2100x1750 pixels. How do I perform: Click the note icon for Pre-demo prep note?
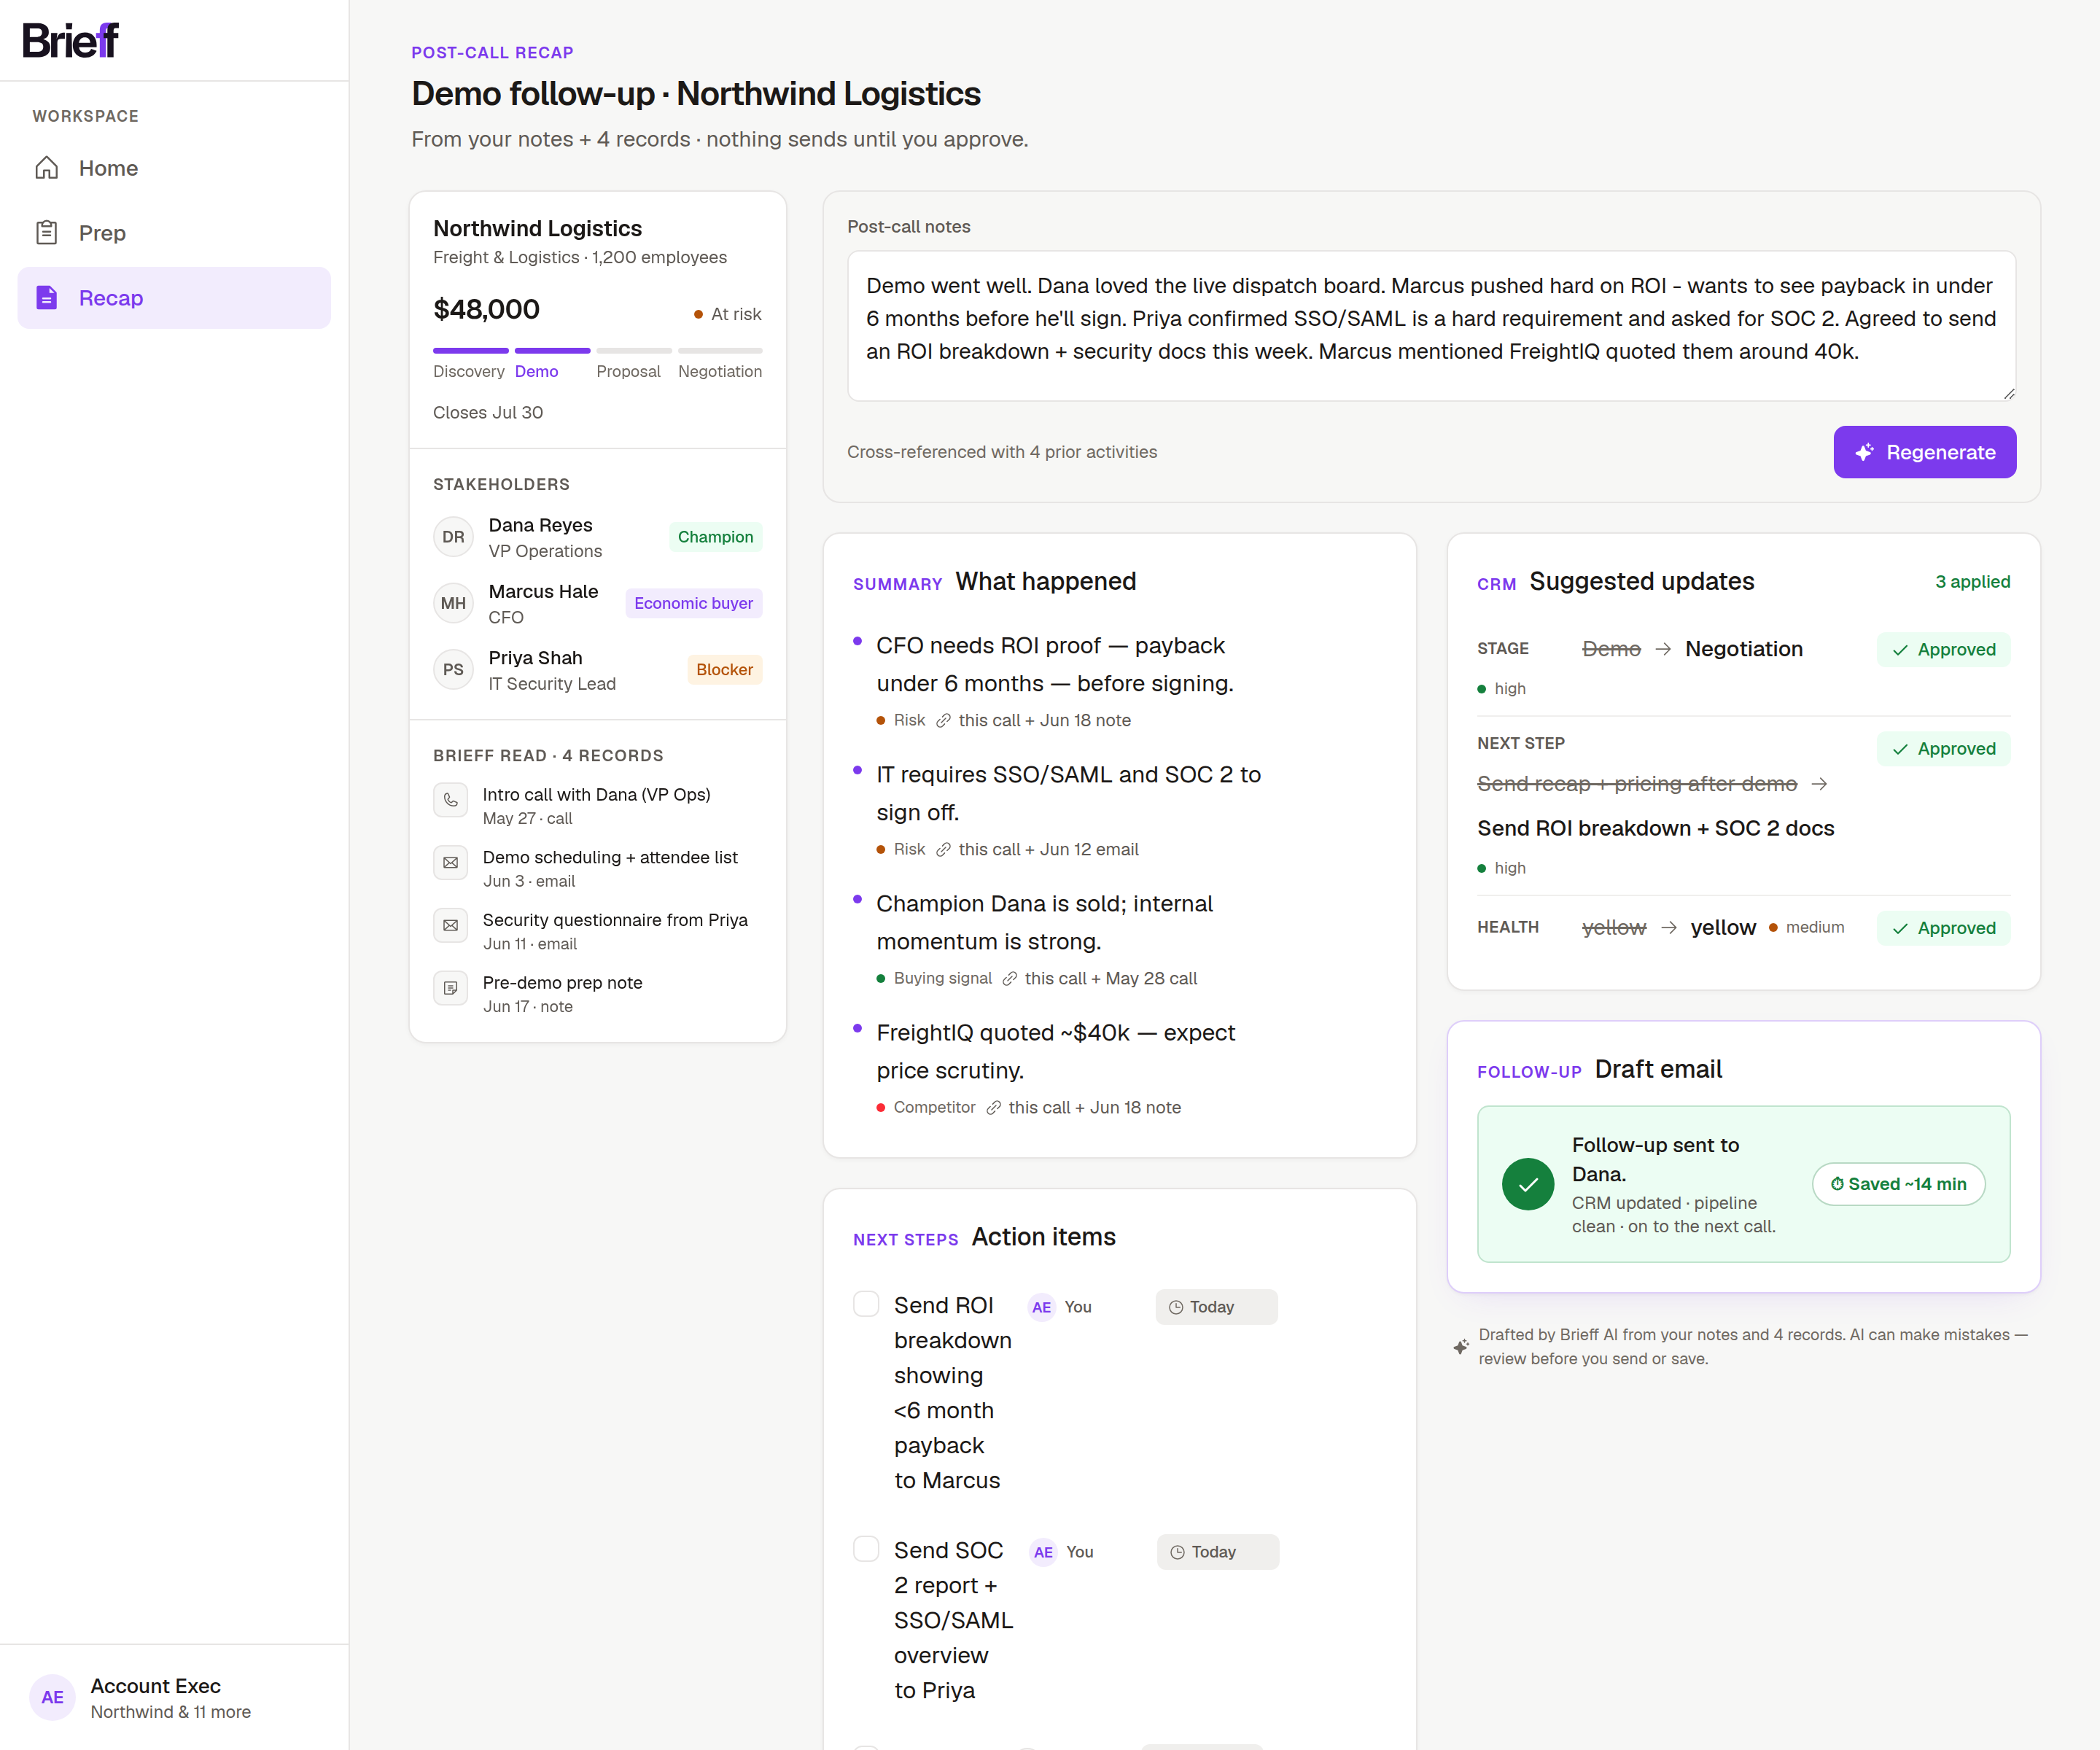tap(450, 989)
